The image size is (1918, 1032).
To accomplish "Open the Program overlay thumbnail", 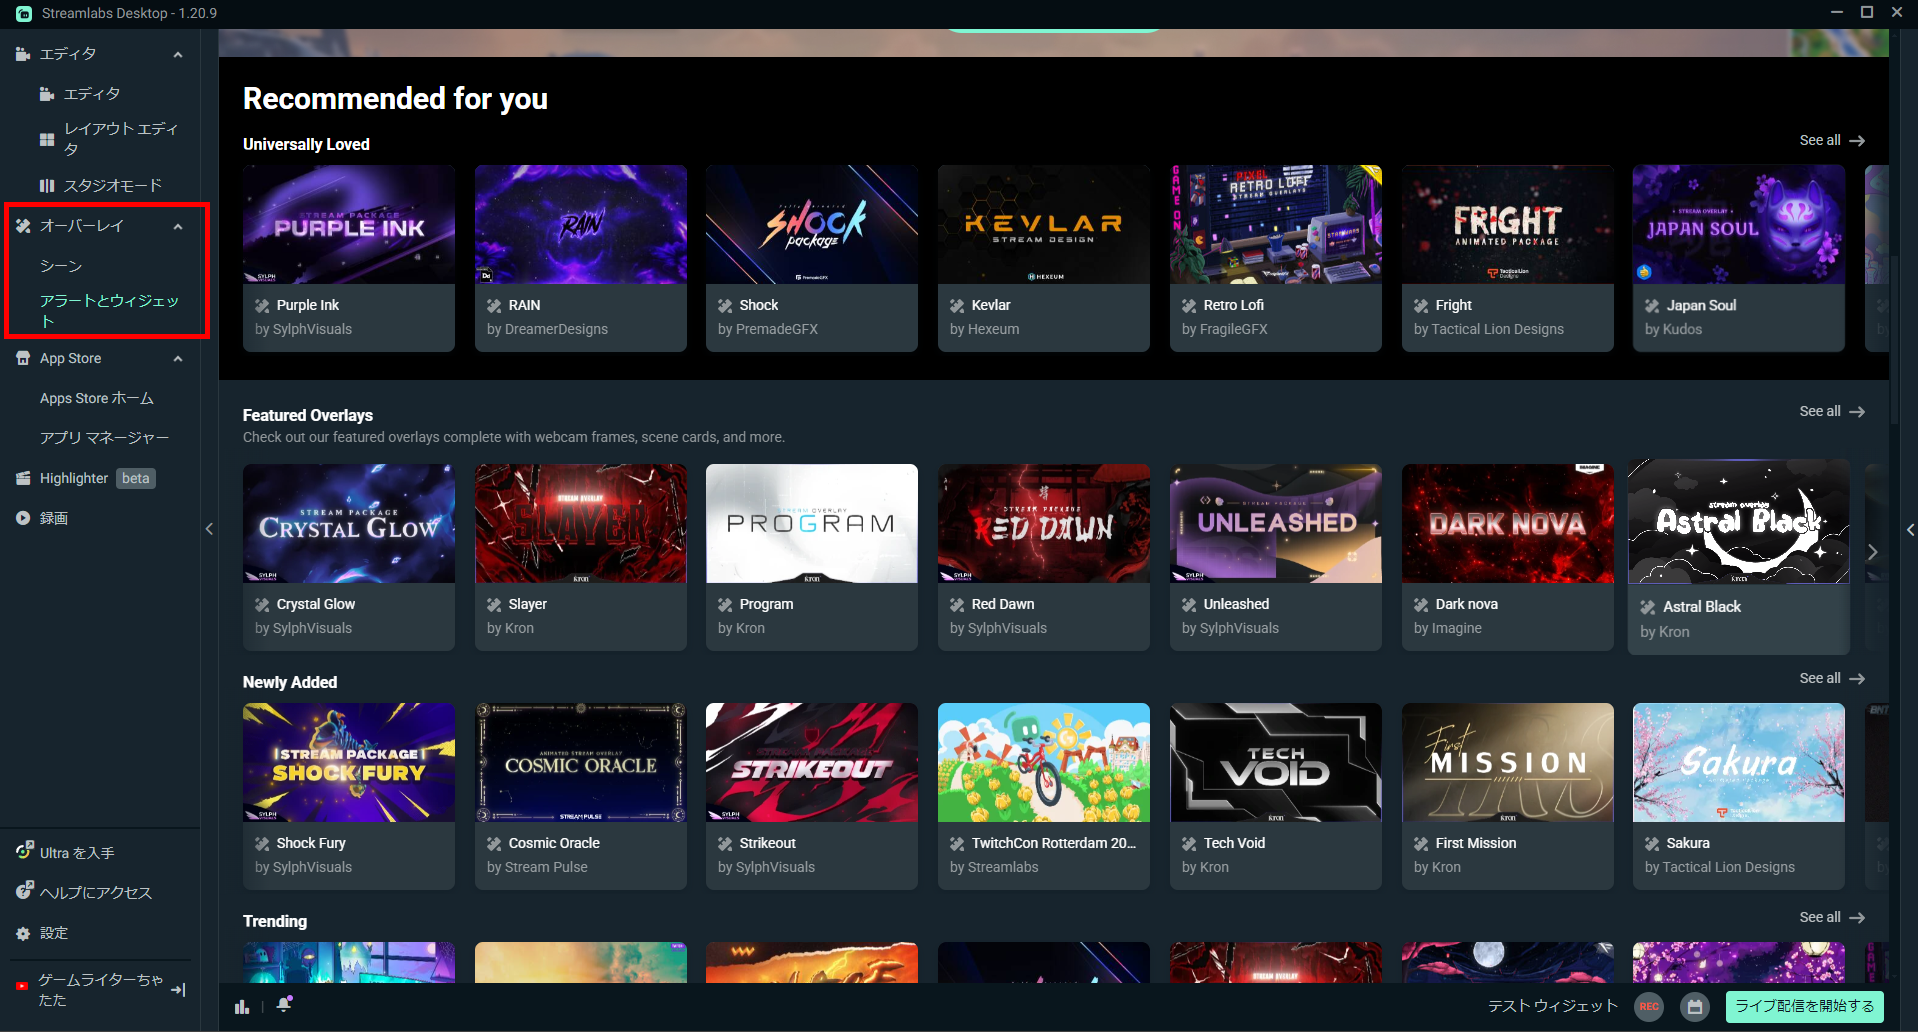I will (812, 524).
